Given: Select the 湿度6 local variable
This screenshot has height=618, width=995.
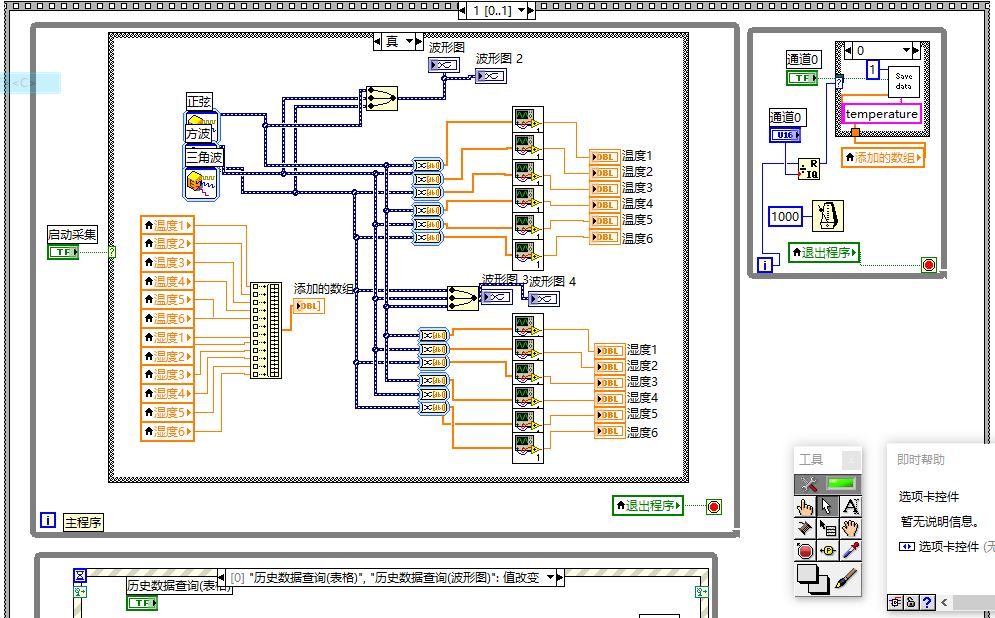Looking at the screenshot, I should coord(167,431).
